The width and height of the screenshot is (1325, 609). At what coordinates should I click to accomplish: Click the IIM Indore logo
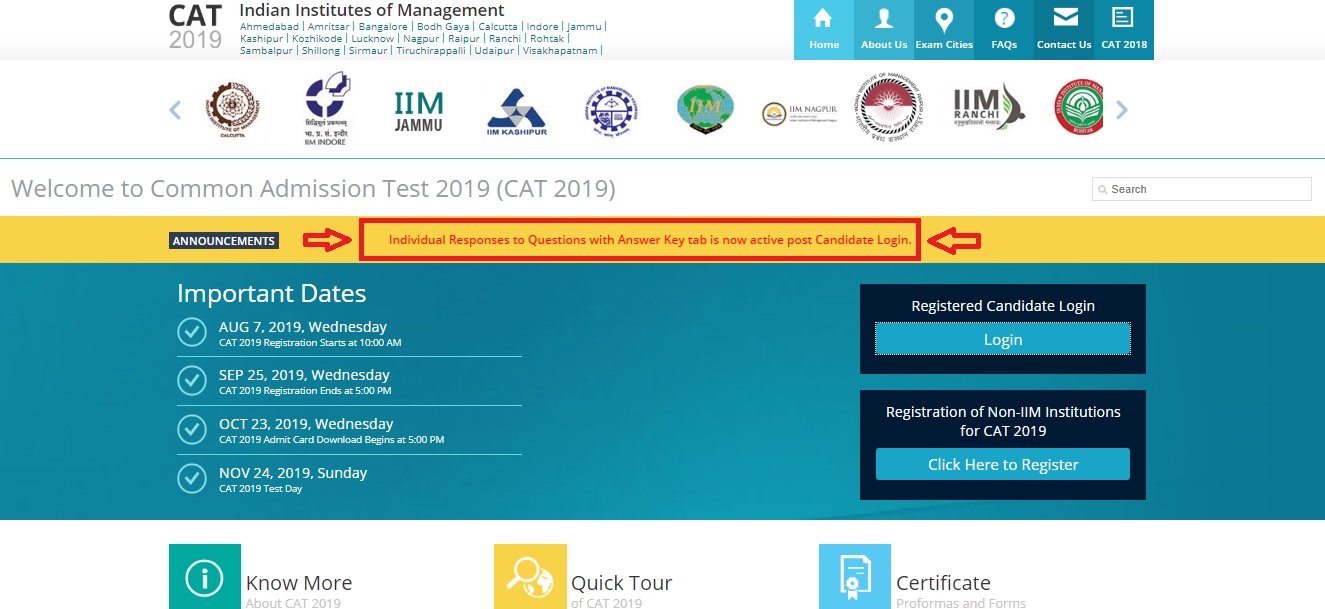coord(329,109)
